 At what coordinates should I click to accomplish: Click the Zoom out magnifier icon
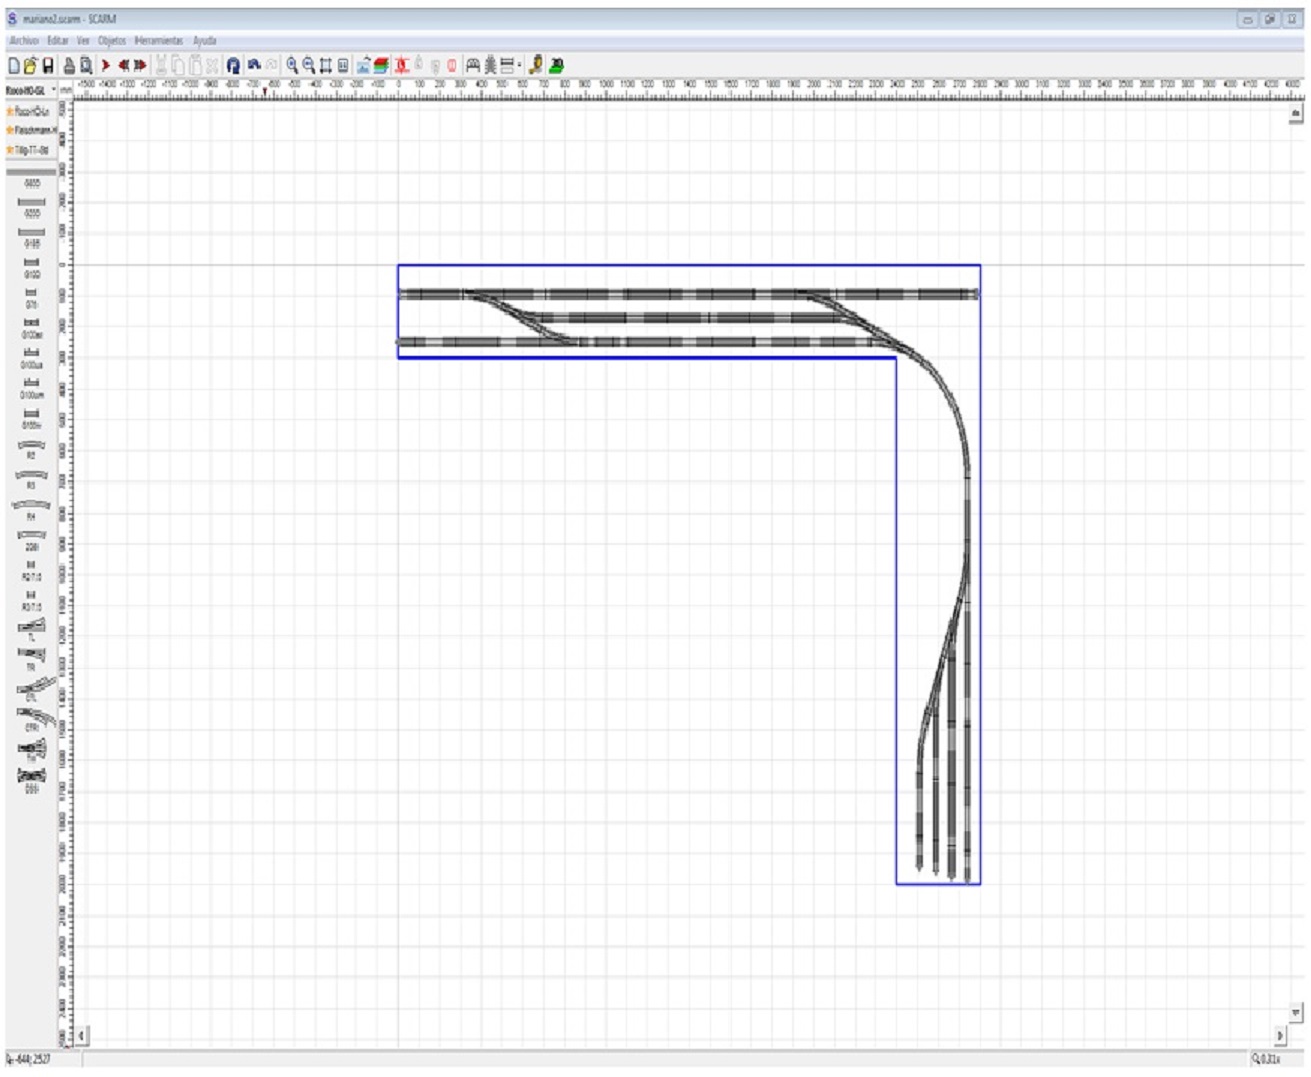coord(309,65)
